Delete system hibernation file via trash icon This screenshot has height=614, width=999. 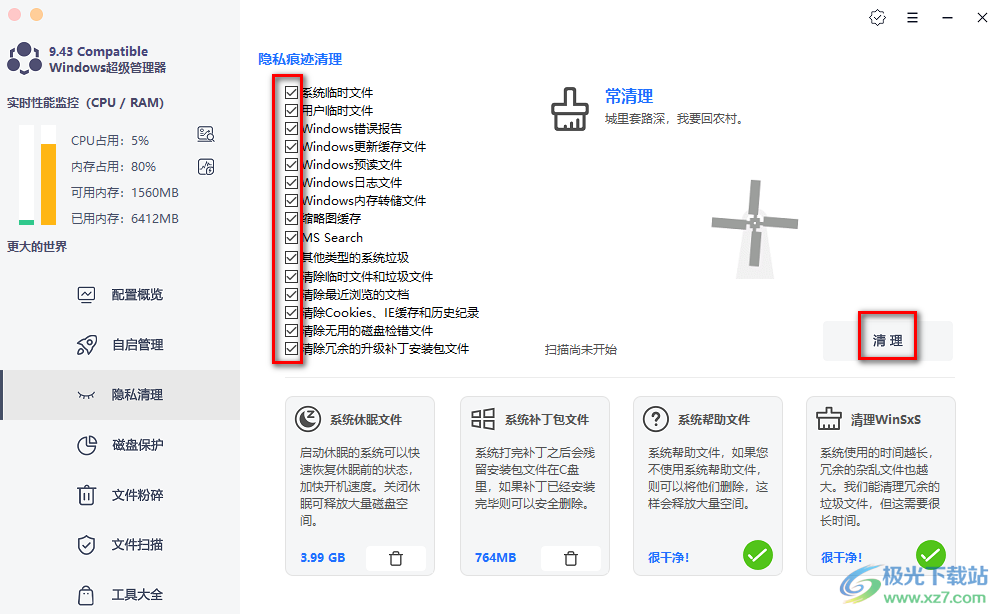[x=395, y=558]
